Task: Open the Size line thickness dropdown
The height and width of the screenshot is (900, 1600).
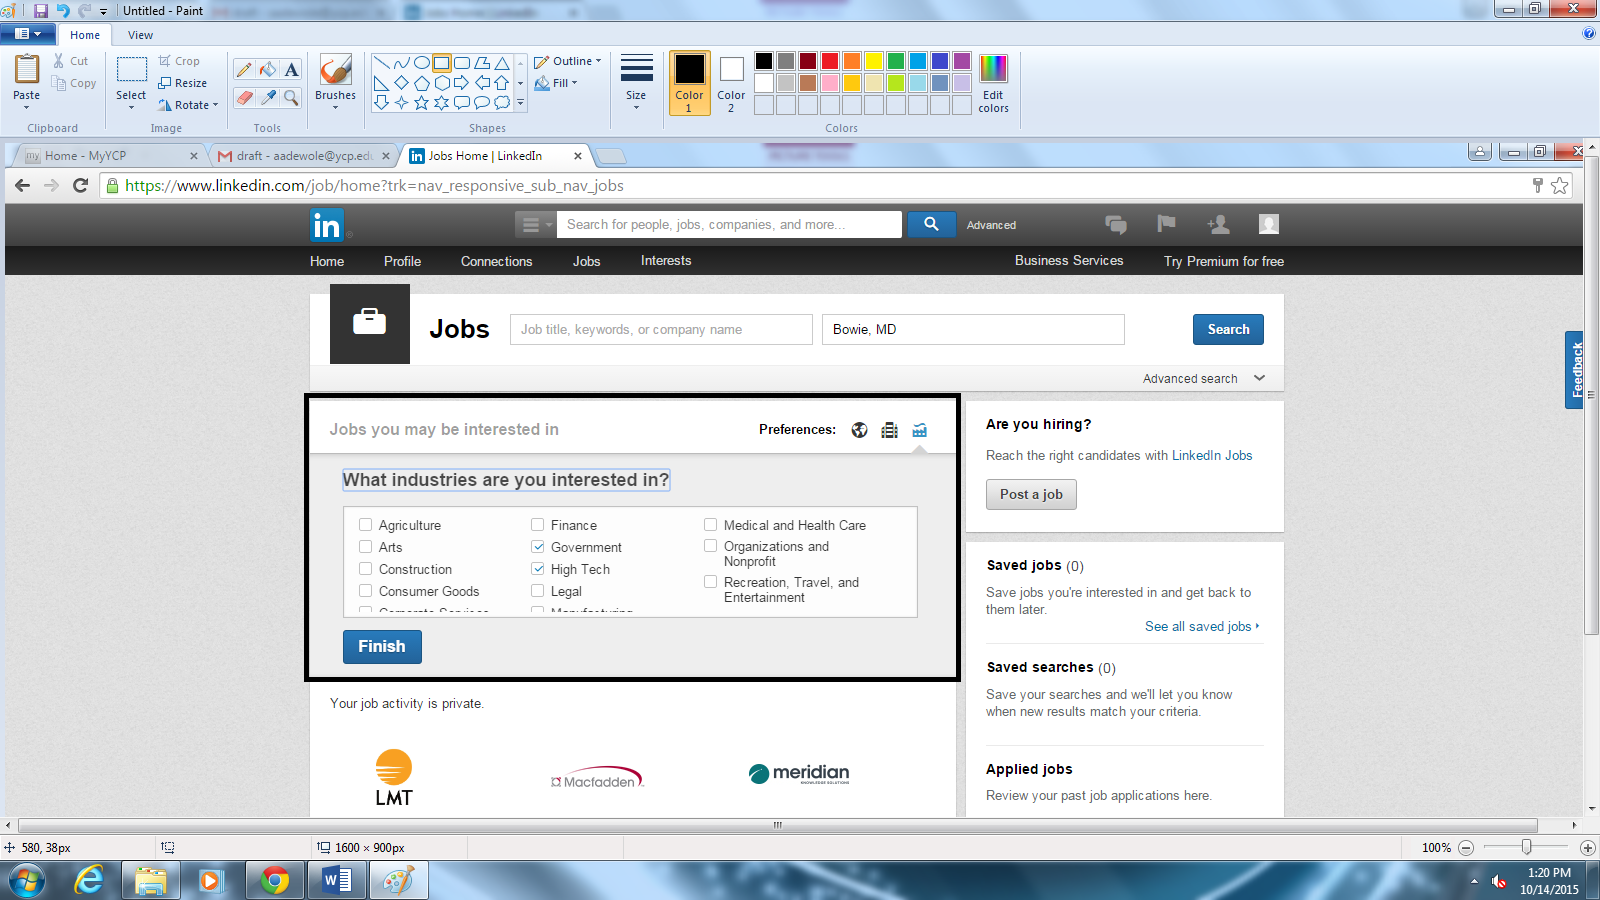Action: pos(636,83)
